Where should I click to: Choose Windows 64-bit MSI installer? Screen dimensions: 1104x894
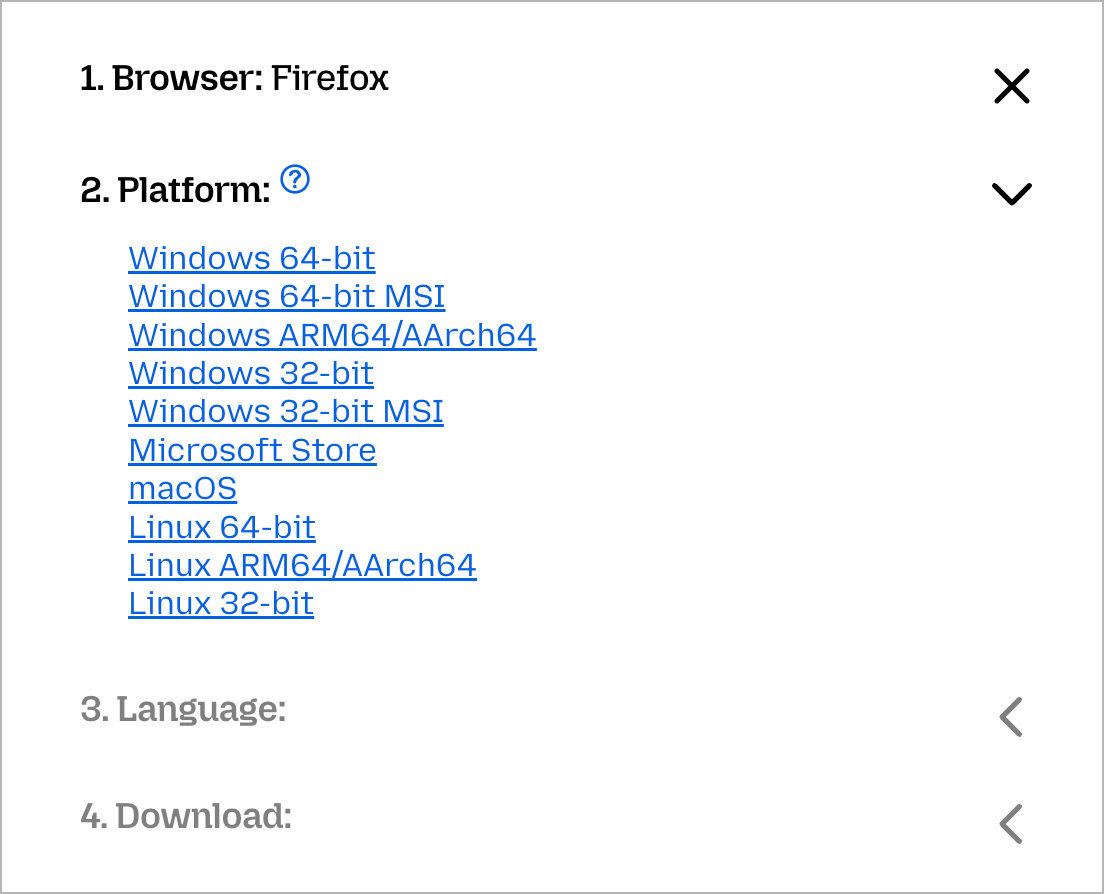click(x=287, y=297)
